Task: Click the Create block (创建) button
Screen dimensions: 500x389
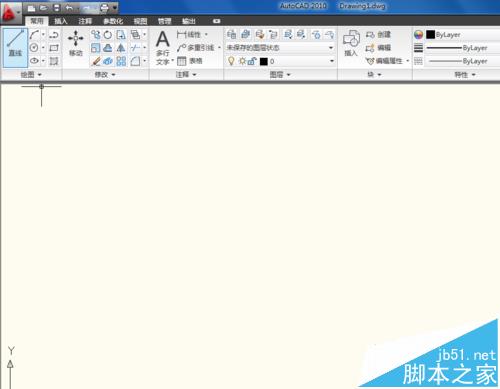Action: 378,34
